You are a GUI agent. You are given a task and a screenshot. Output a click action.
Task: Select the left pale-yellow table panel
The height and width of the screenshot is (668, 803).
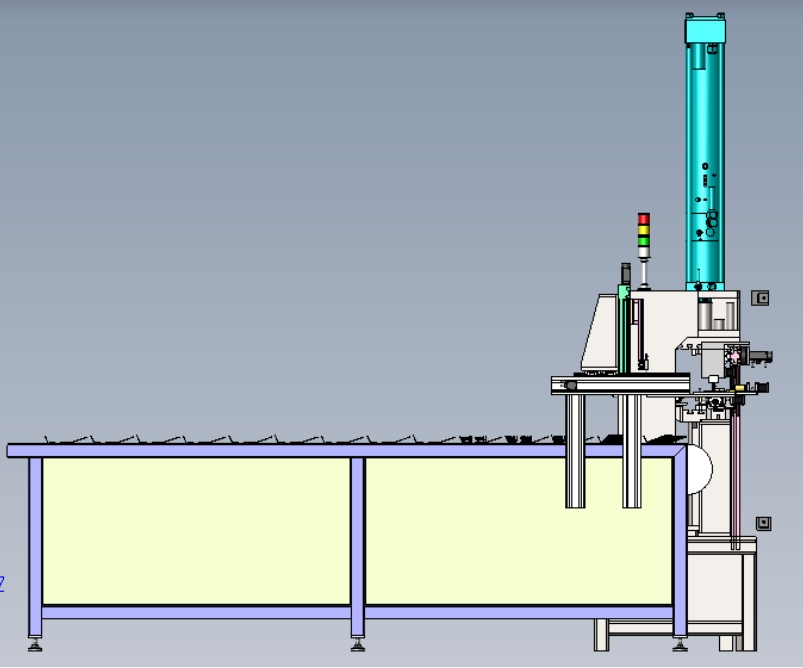point(196,531)
